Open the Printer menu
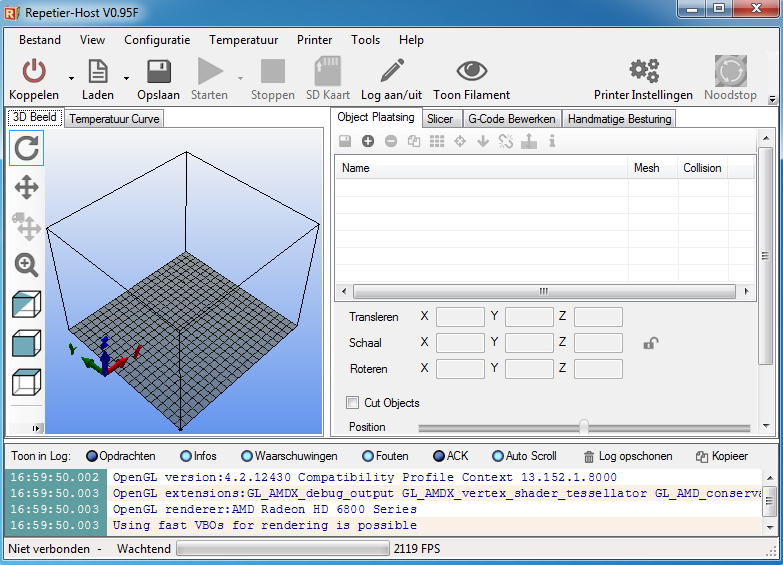This screenshot has height=565, width=783. (315, 40)
